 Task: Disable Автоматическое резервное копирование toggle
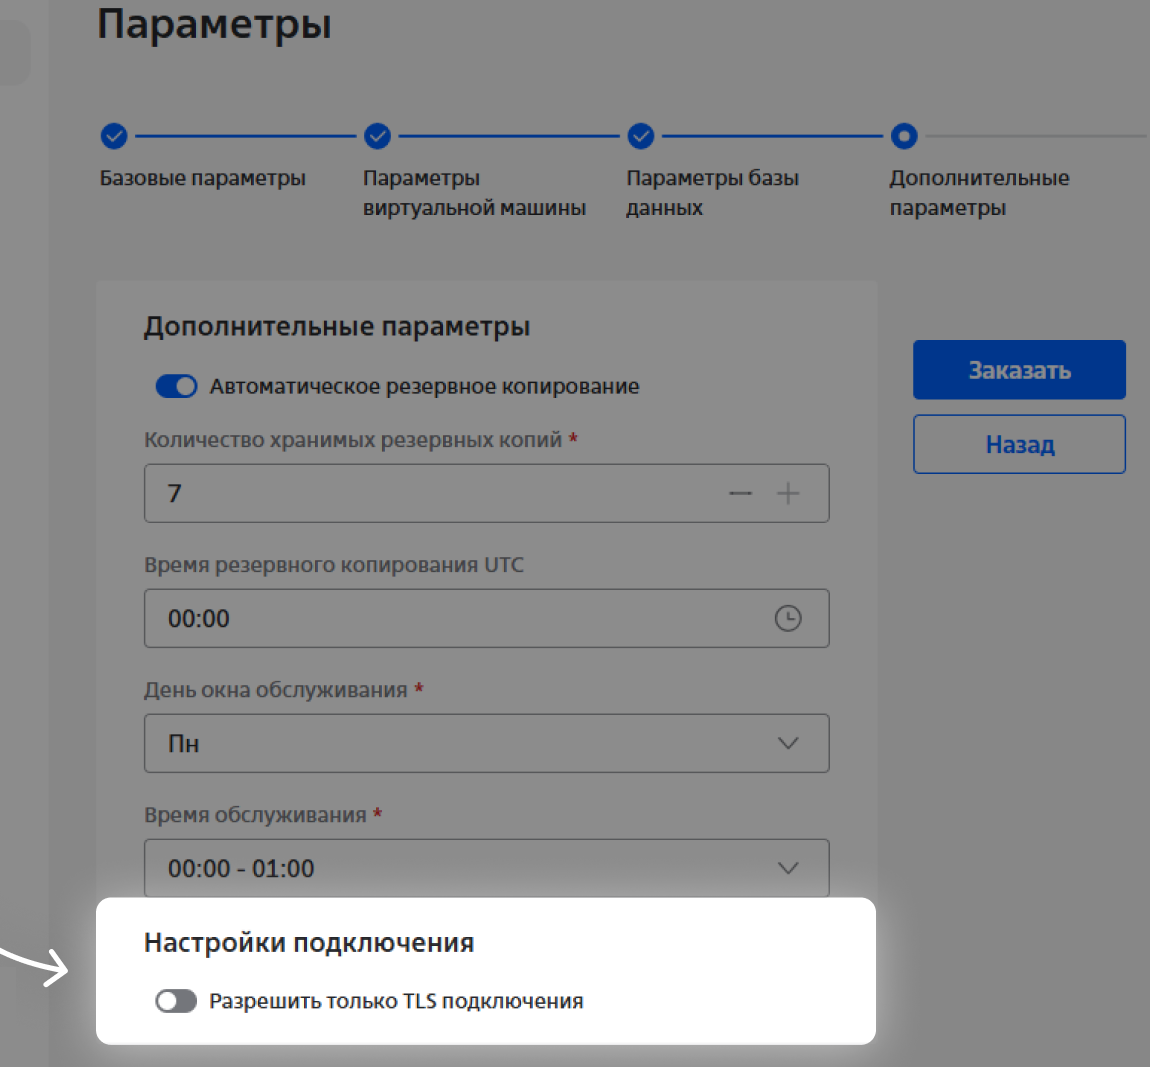click(176, 387)
